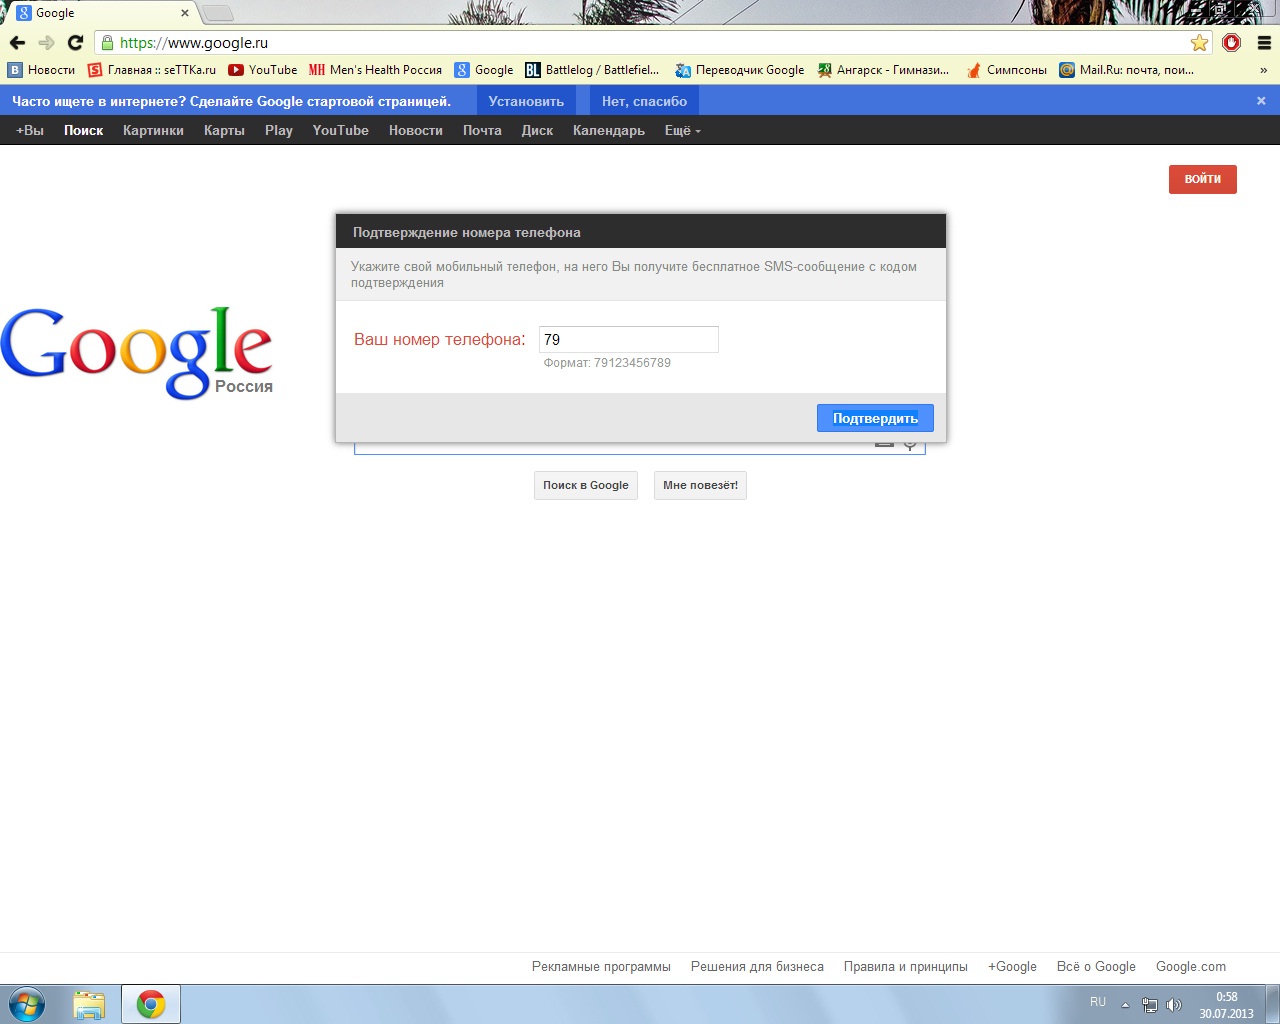
Task: Open Windows Explorer from the taskbar
Action: [x=89, y=1004]
